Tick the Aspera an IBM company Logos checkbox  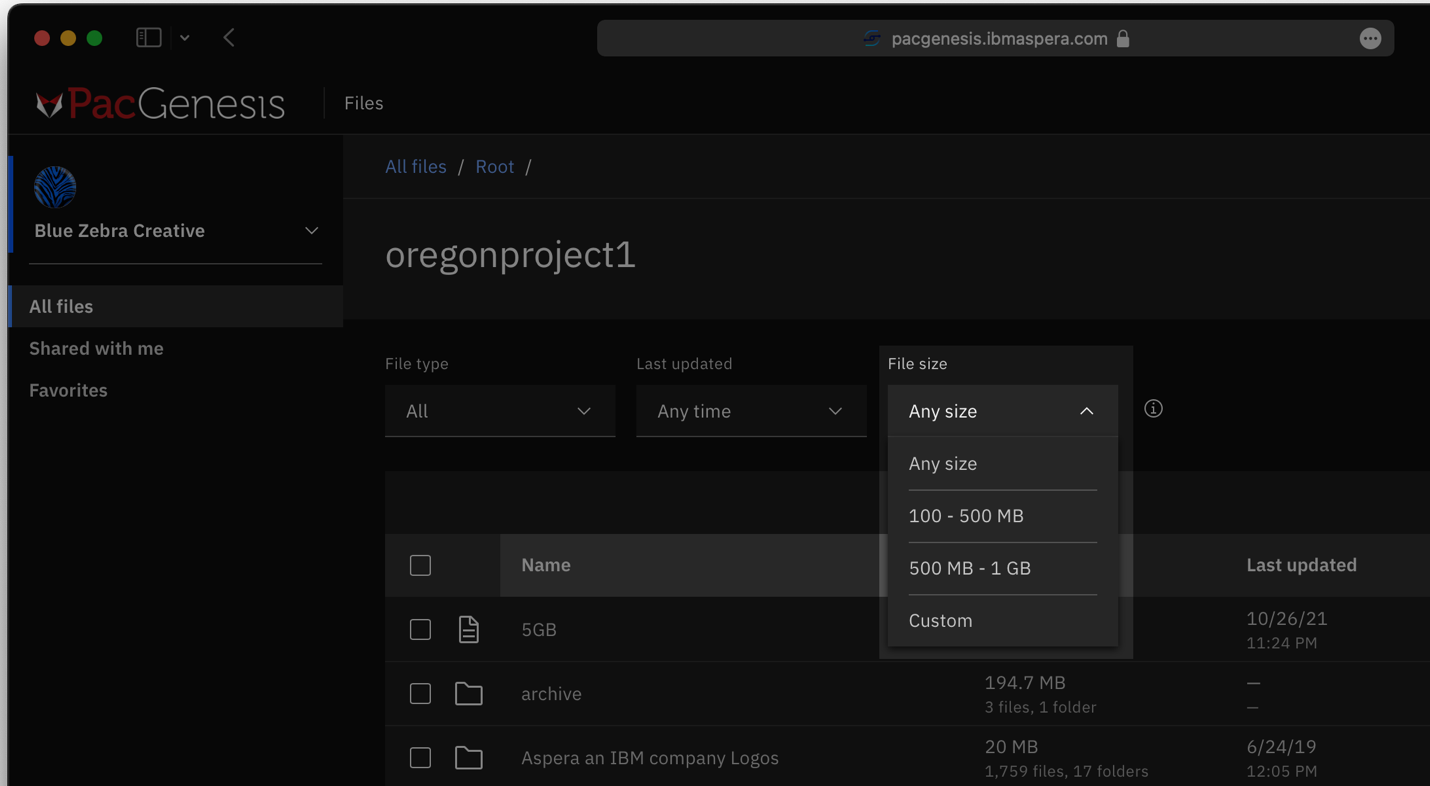(420, 757)
